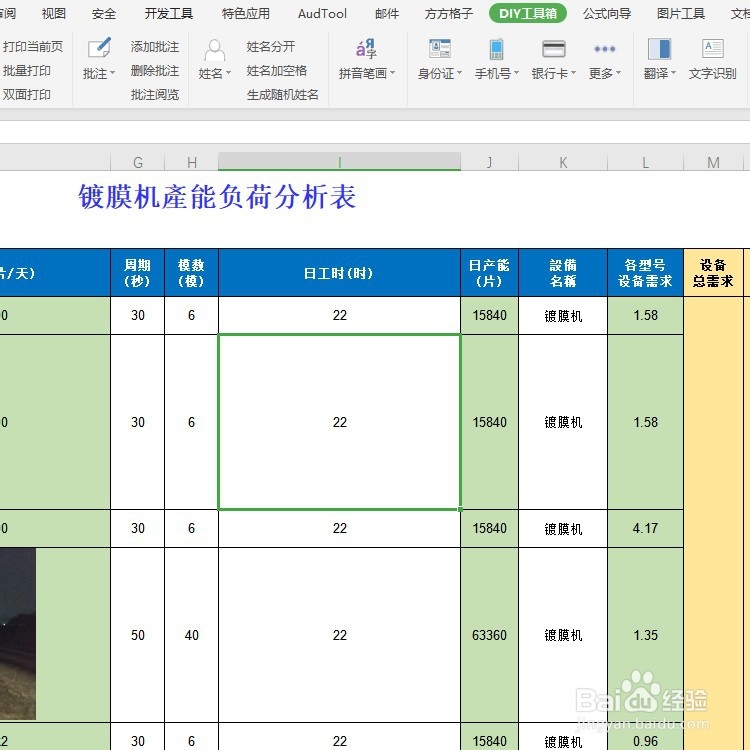The width and height of the screenshot is (750, 750).
Task: Click the 模数(模) header cell
Action: pos(191,273)
